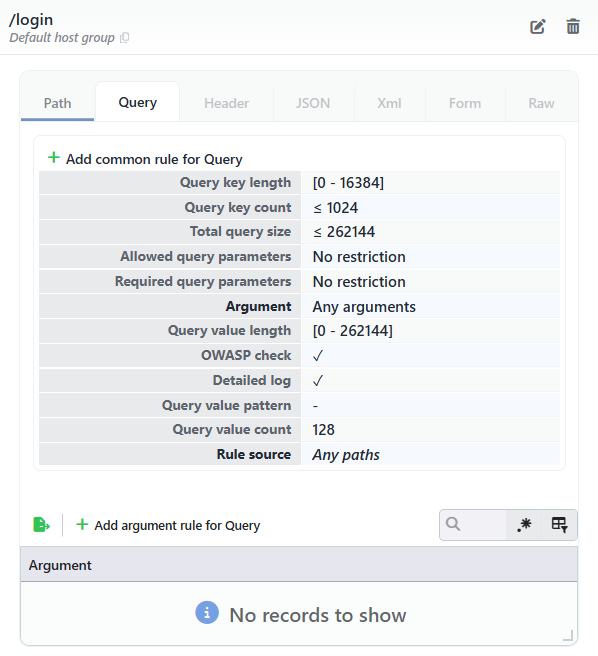Screen dimensions: 598x656
Task: Switch to the JSON tab
Action: [x=313, y=103]
